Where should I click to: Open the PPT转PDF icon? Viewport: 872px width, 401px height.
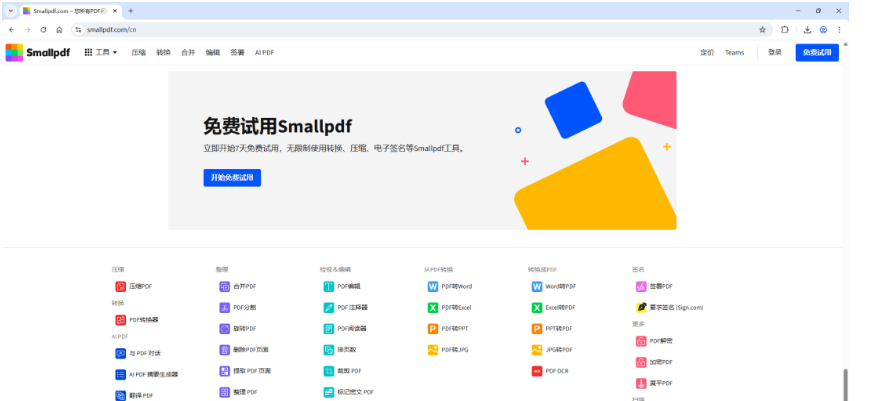pos(537,329)
